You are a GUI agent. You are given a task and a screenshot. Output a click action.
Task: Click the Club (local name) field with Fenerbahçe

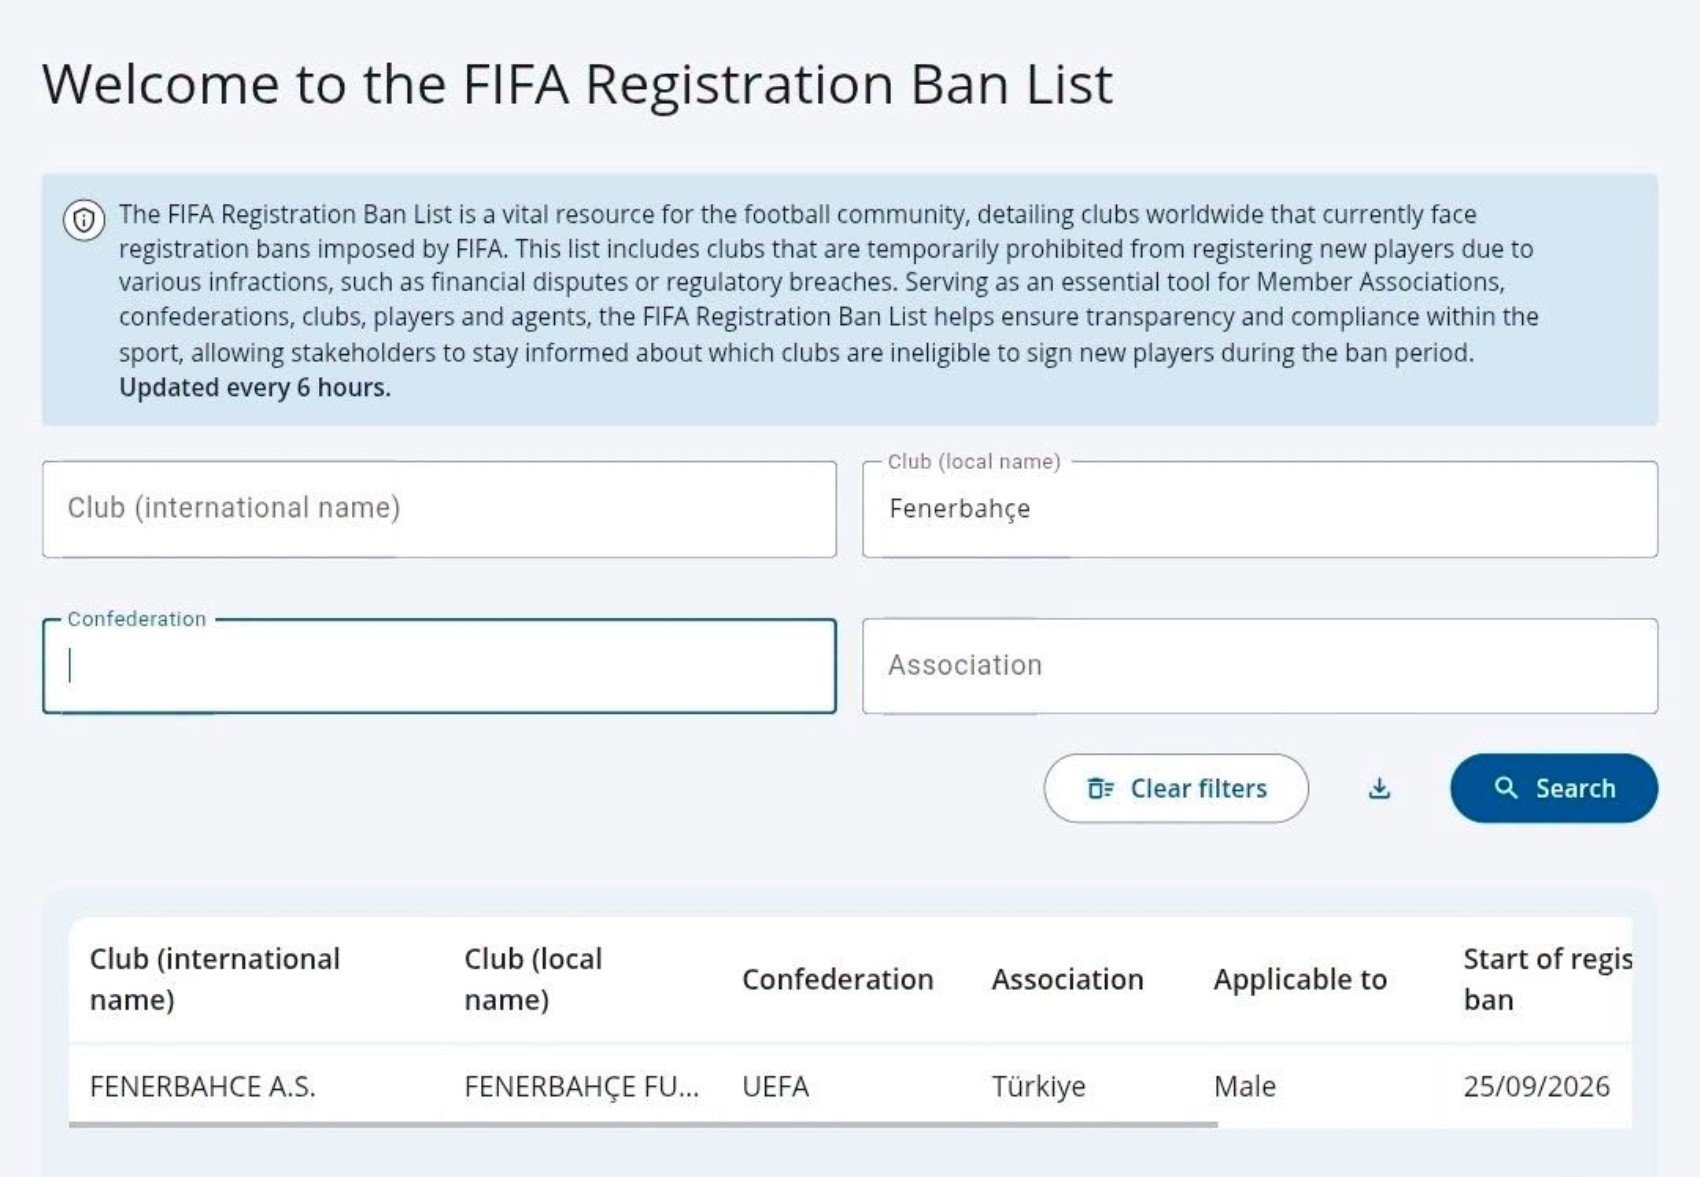(1260, 509)
